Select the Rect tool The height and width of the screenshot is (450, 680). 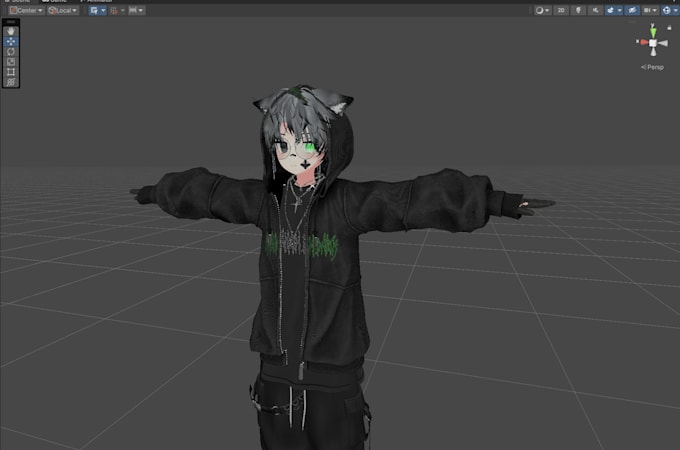coord(11,72)
